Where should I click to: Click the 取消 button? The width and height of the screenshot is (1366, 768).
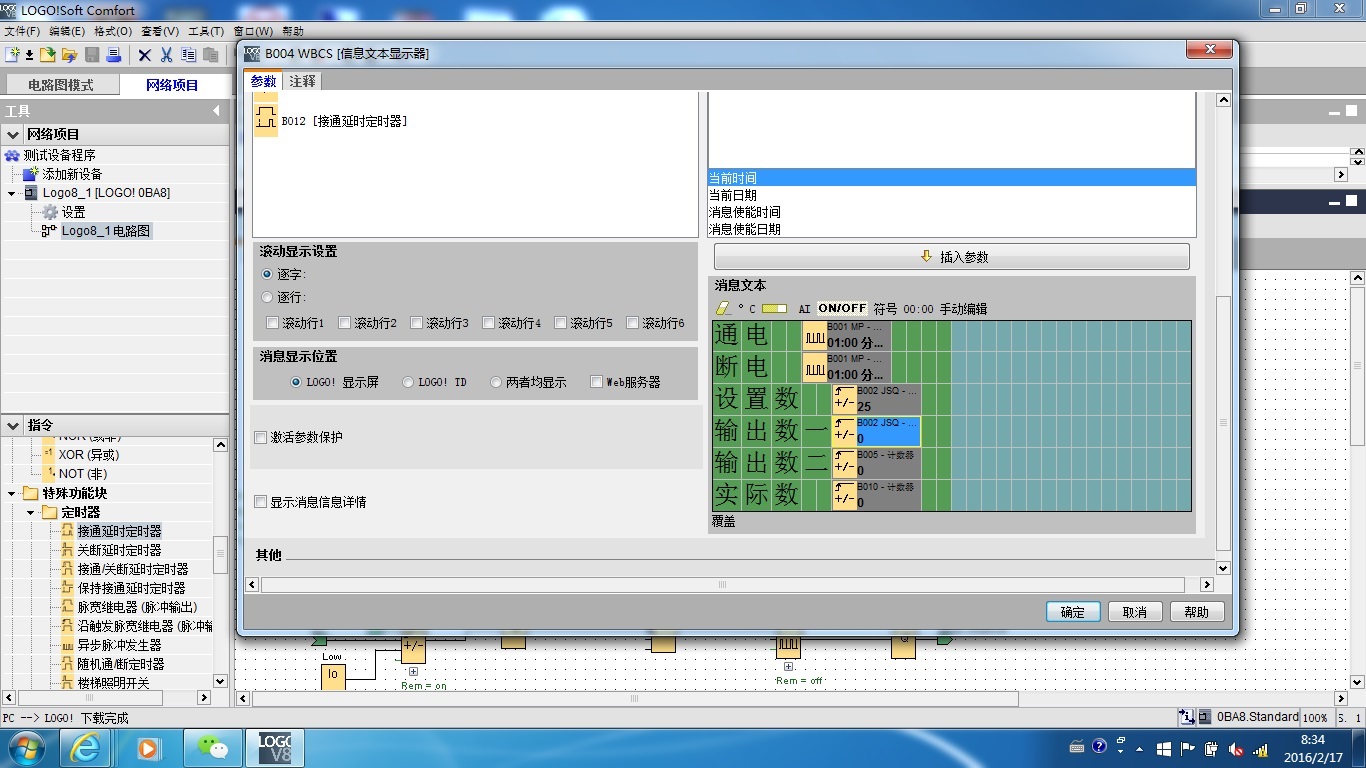click(1135, 612)
